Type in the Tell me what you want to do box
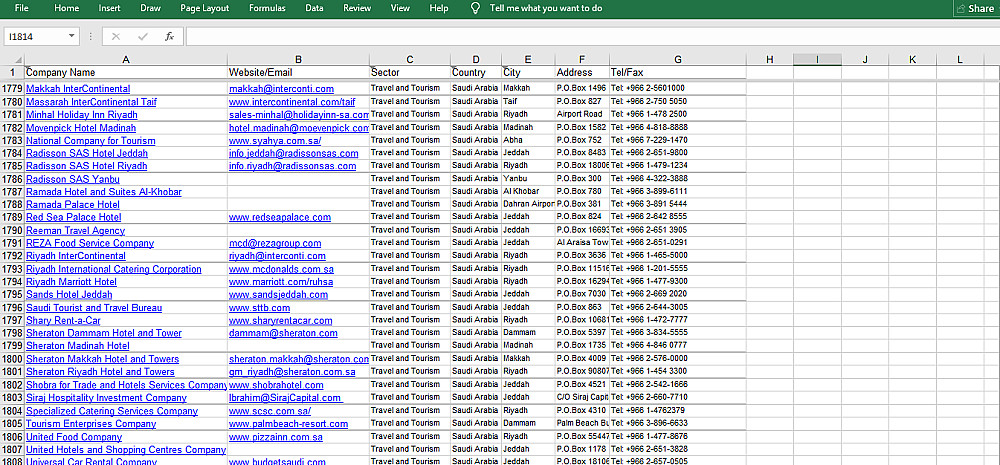1000x465 pixels. 546,8
